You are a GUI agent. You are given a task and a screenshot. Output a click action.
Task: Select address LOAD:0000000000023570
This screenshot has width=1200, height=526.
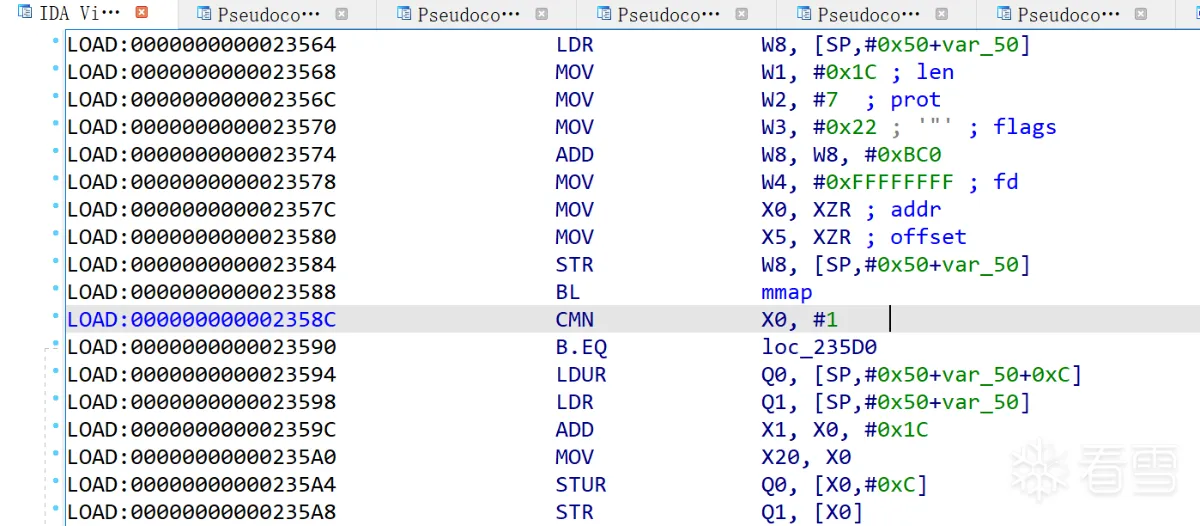point(201,127)
